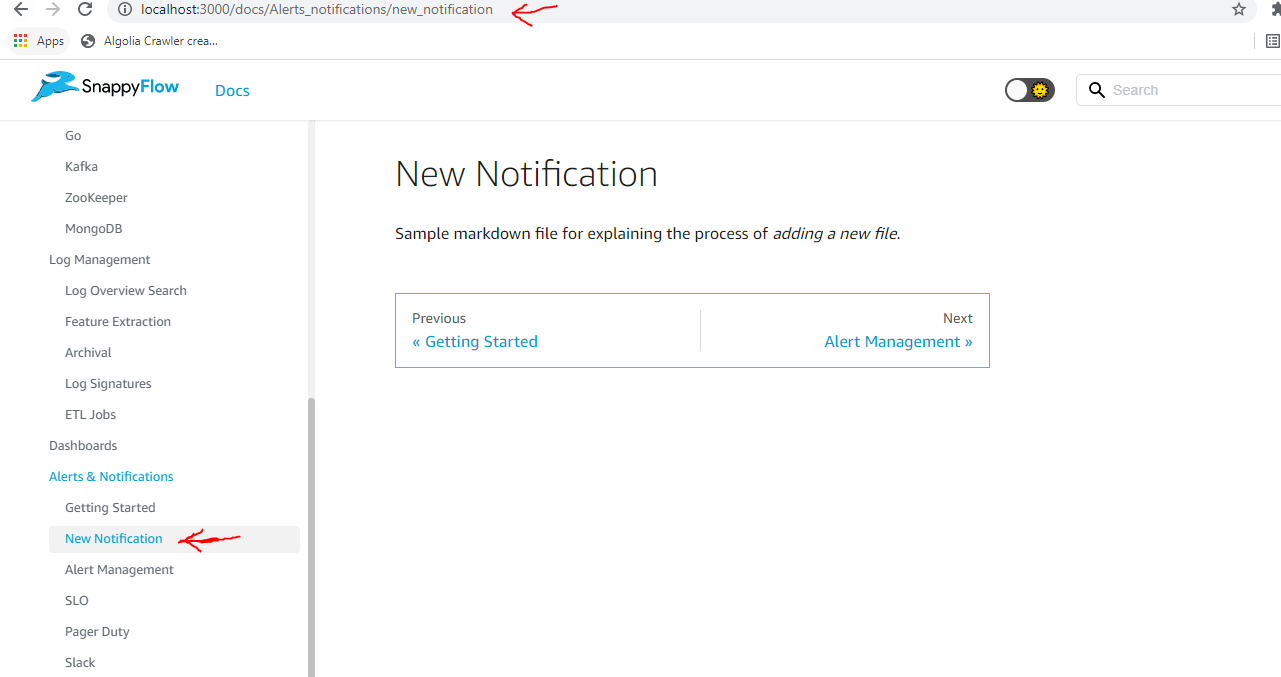This screenshot has width=1281, height=677.
Task: Reload the page with the refresh icon
Action: coord(86,10)
